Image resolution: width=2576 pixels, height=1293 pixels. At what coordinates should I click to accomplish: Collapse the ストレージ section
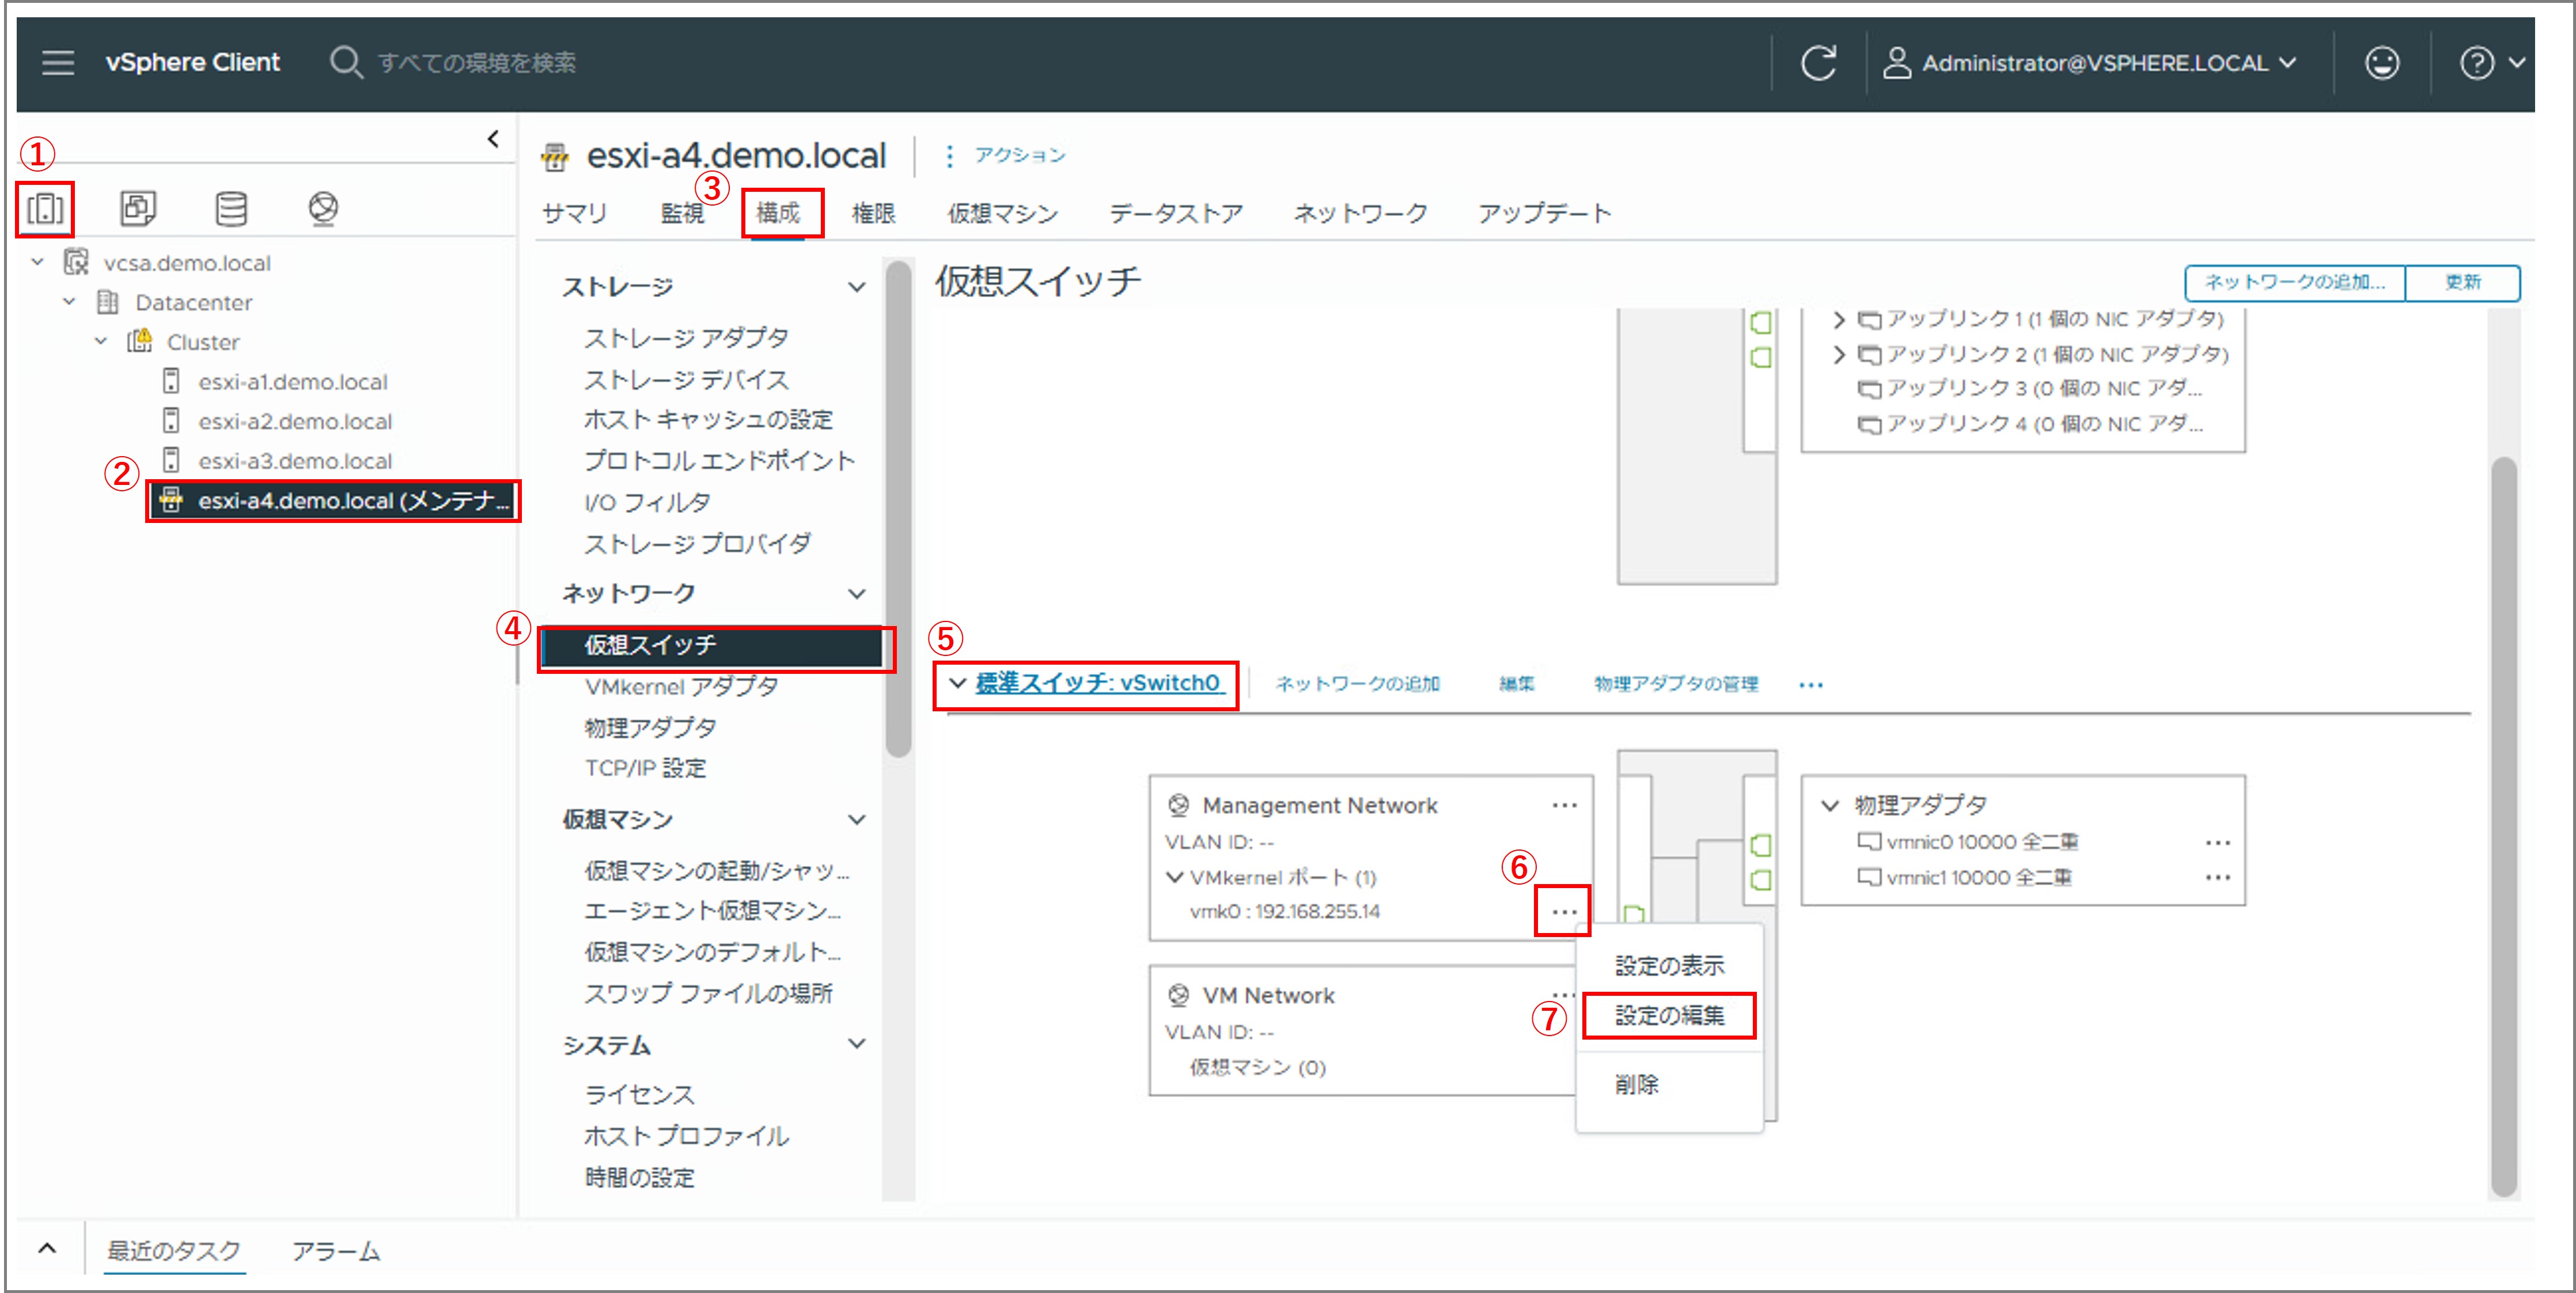[856, 287]
